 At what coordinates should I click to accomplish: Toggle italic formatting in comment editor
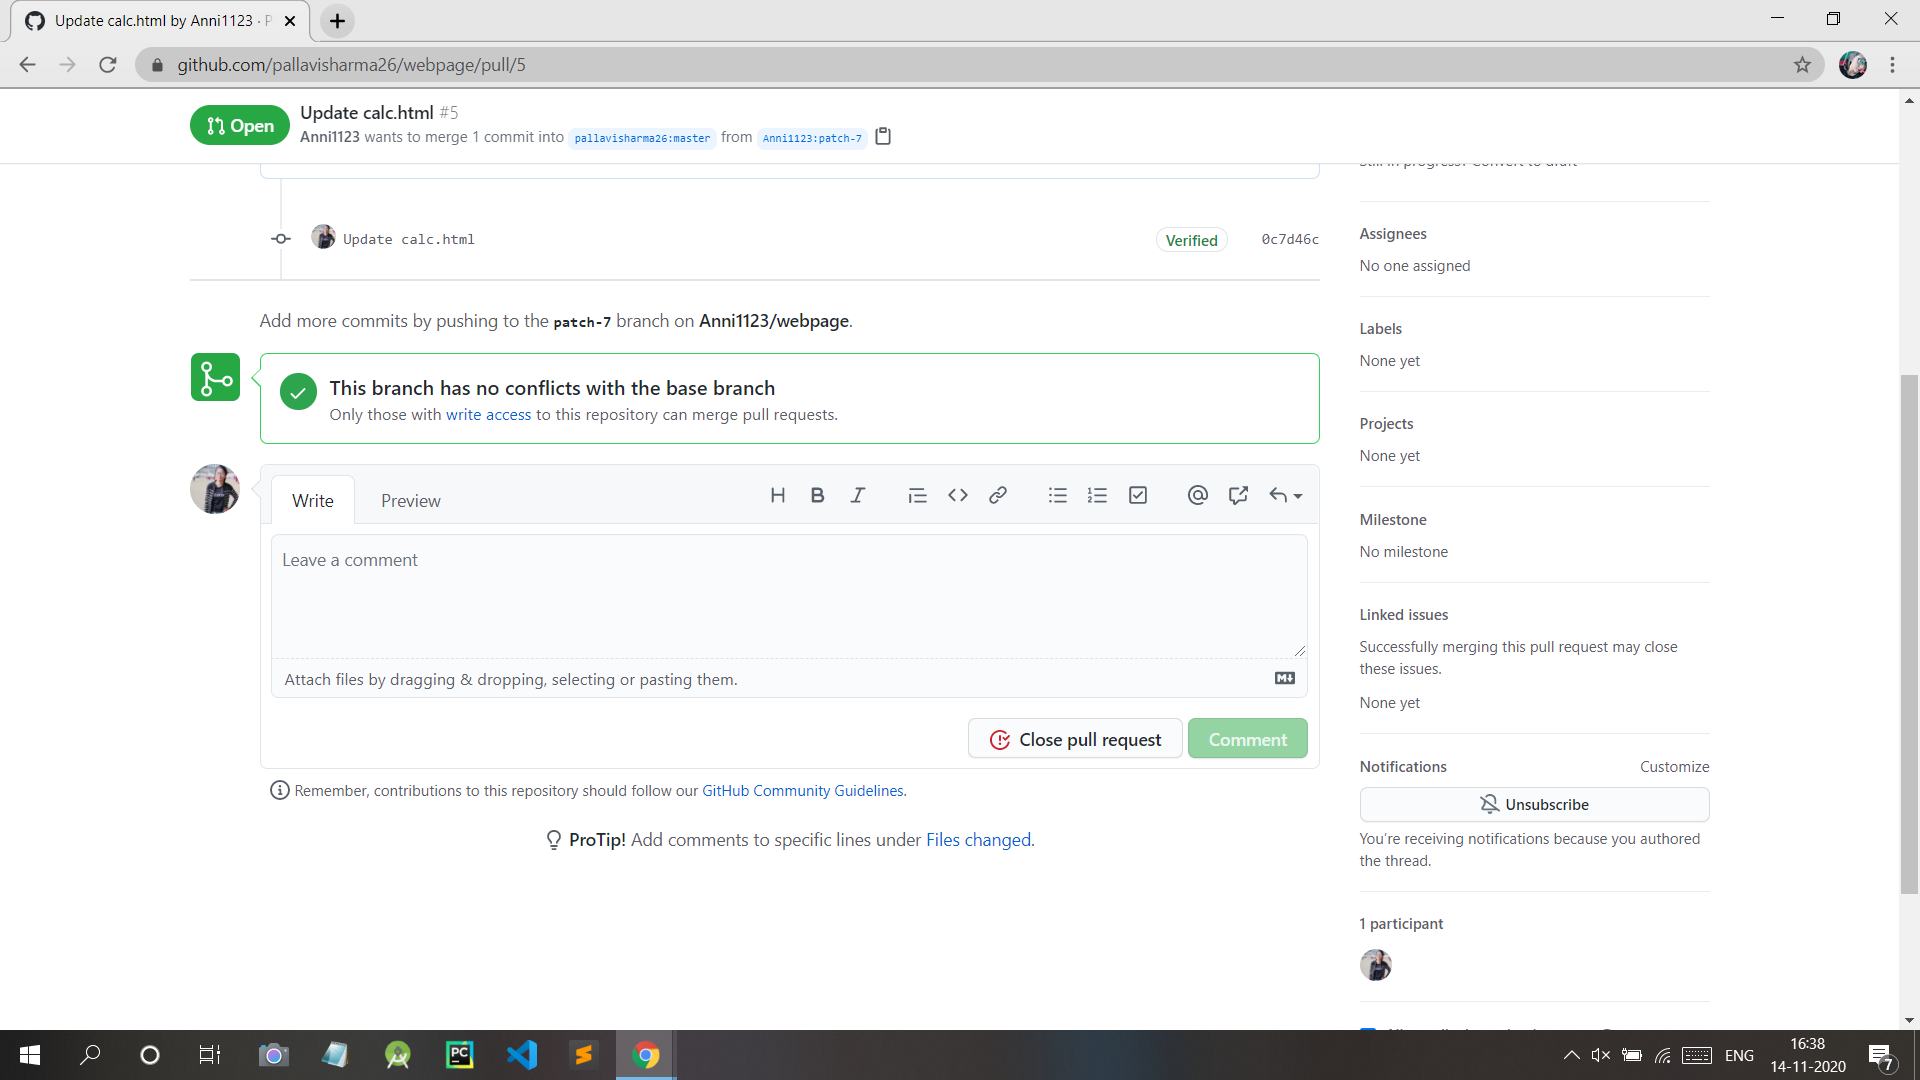(x=856, y=495)
